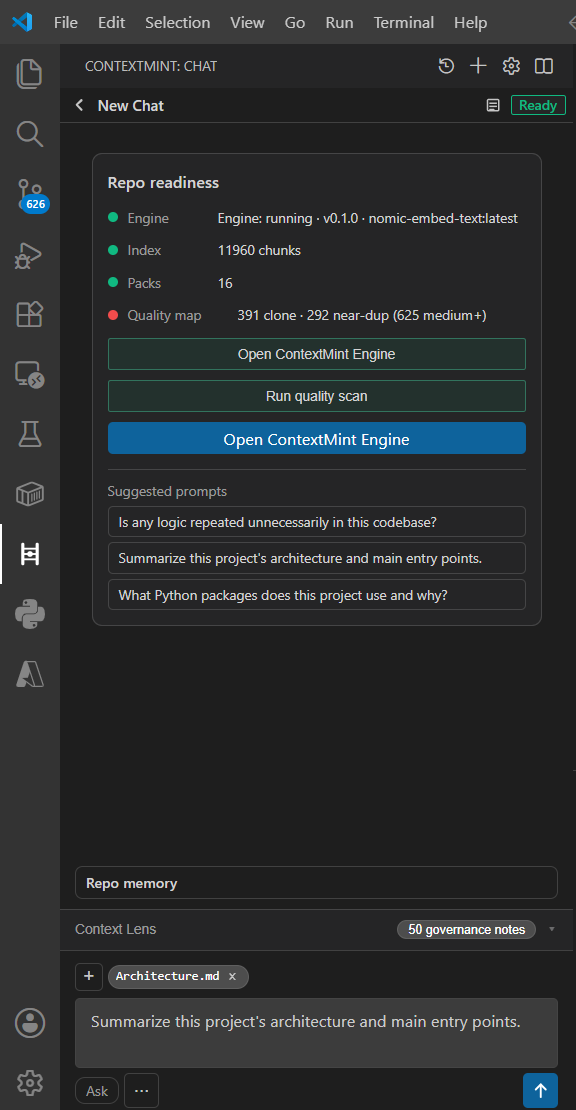
Task: Open the Go menu
Action: point(295,23)
